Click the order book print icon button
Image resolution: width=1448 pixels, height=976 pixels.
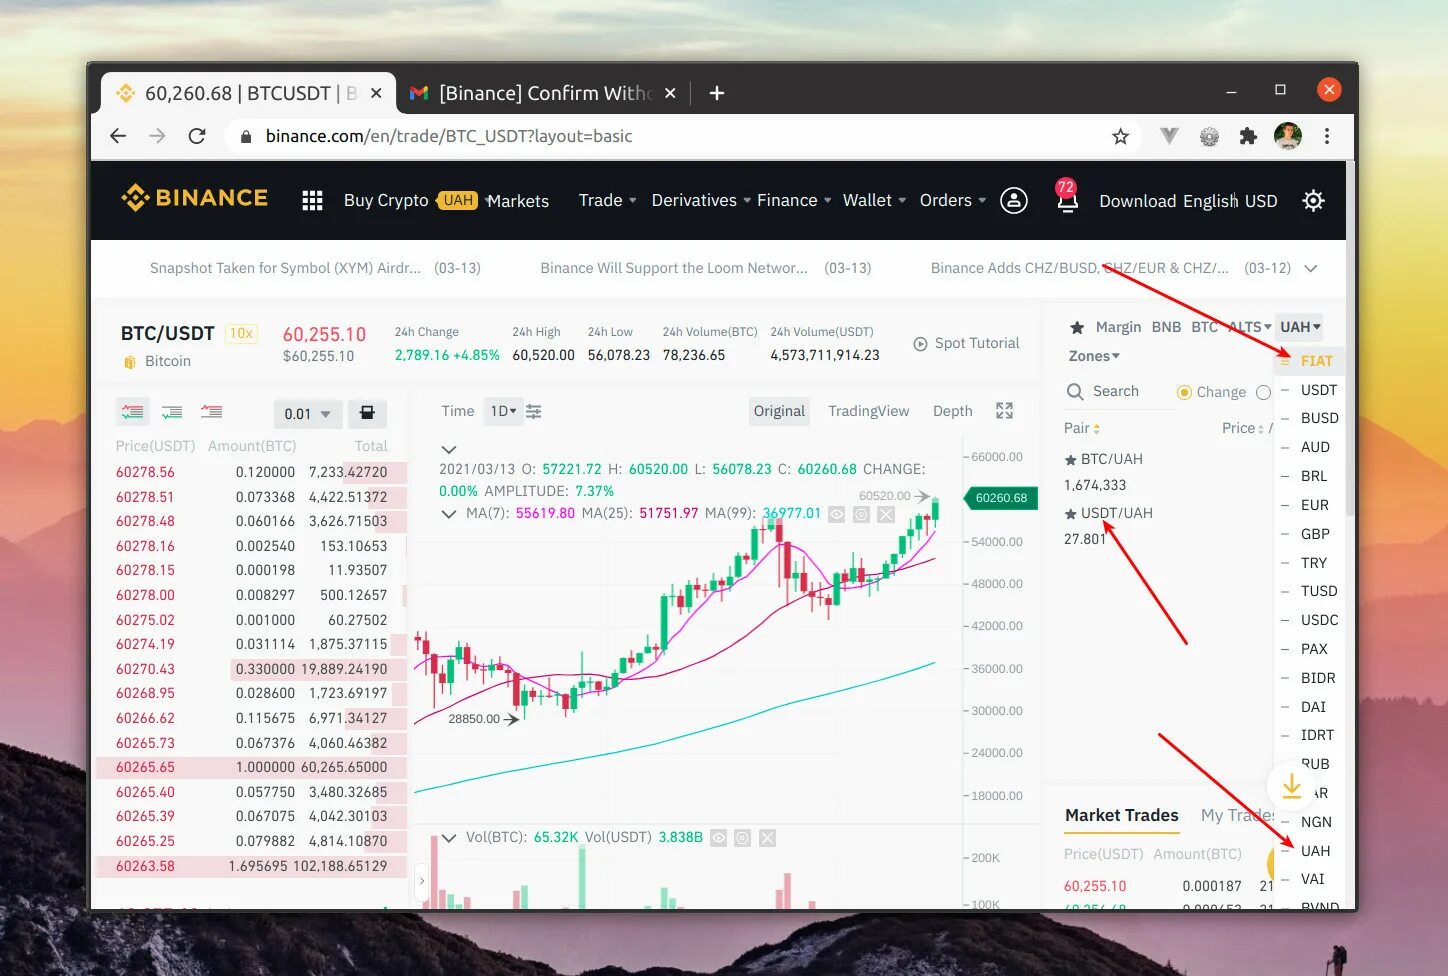pos(367,413)
